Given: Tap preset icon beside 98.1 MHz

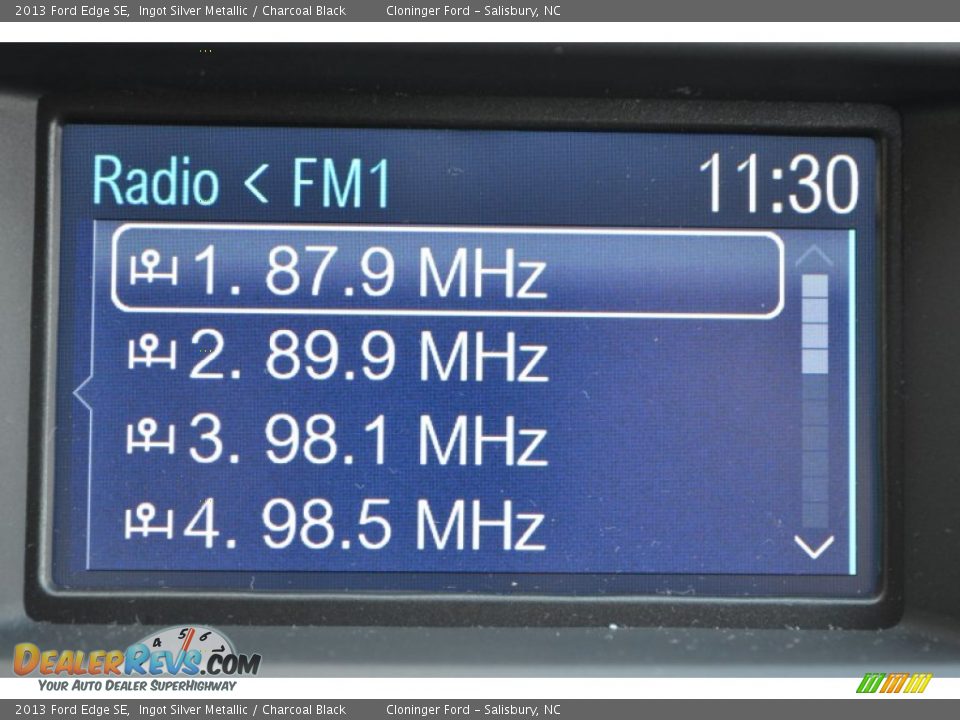Looking at the screenshot, I should coord(151,436).
